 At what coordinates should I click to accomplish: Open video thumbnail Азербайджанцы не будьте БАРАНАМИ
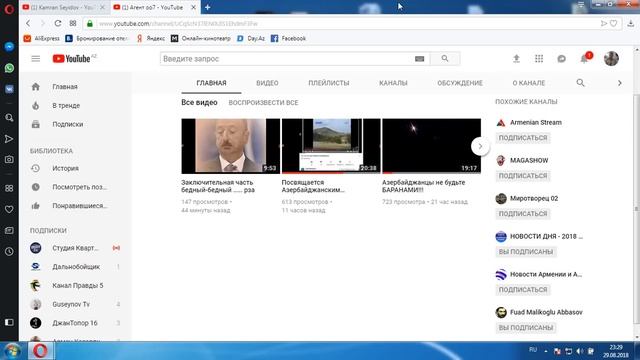pos(431,146)
